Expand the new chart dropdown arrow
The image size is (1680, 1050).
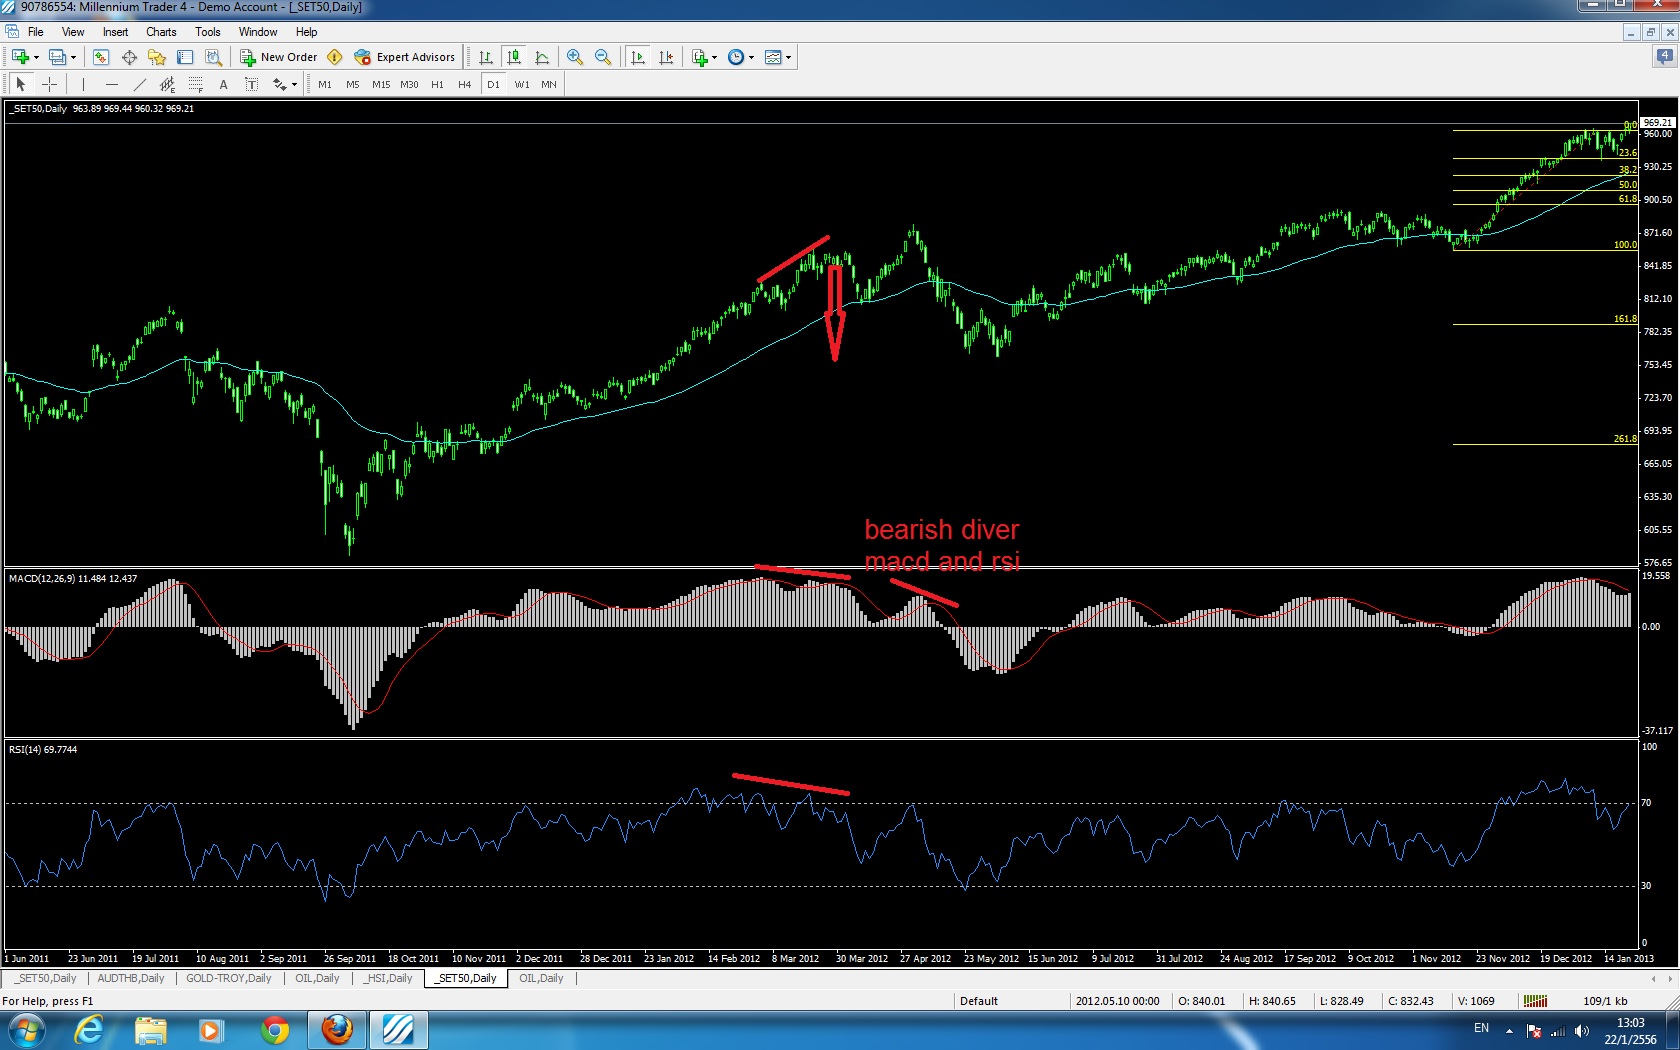(36, 57)
